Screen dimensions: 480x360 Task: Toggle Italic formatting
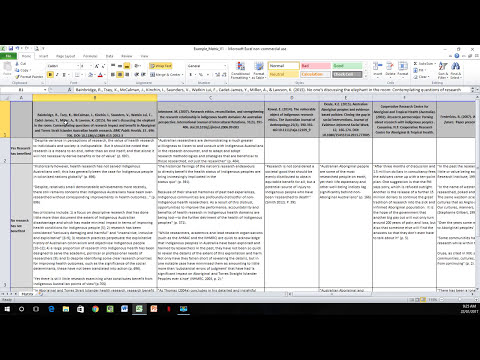(x=57, y=75)
